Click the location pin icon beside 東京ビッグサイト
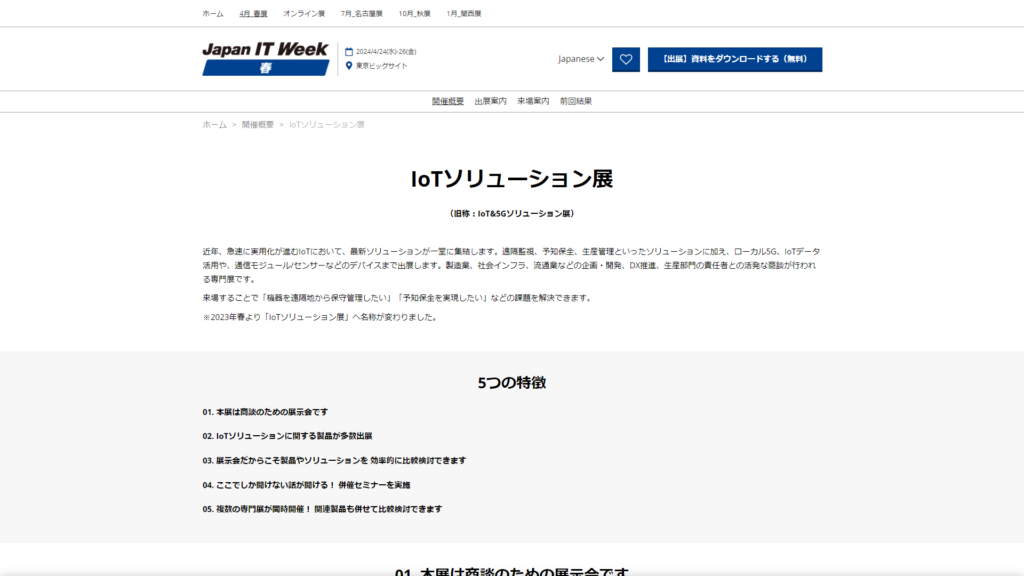 point(349,65)
